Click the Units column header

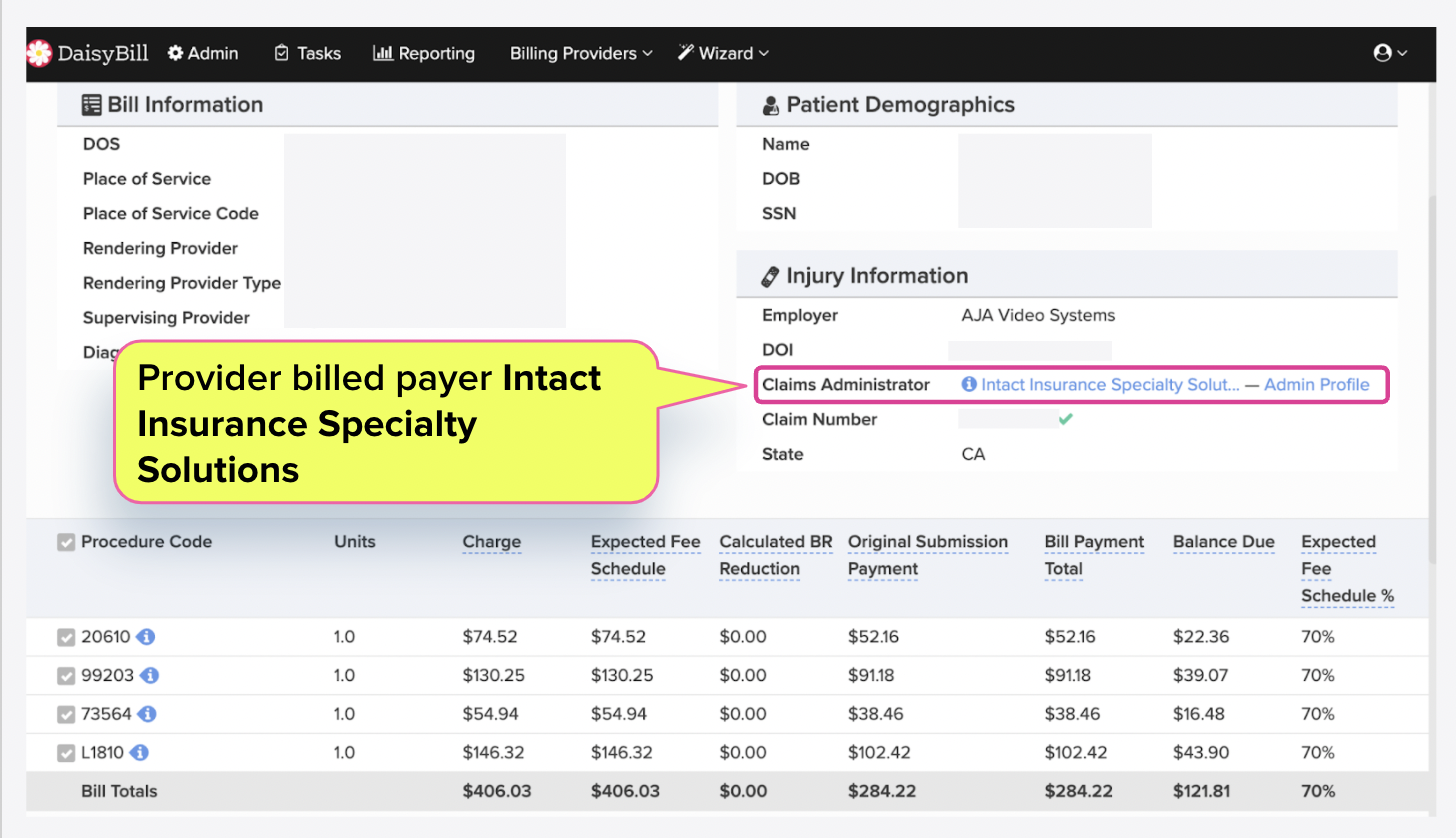click(355, 542)
